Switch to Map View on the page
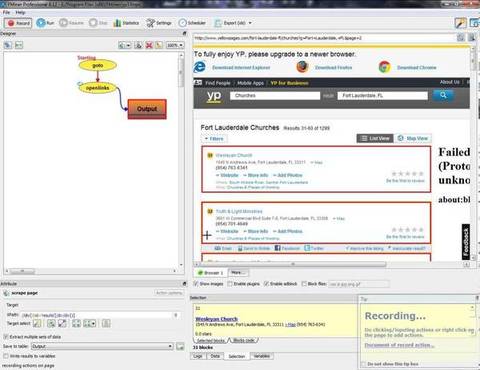 click(413, 138)
